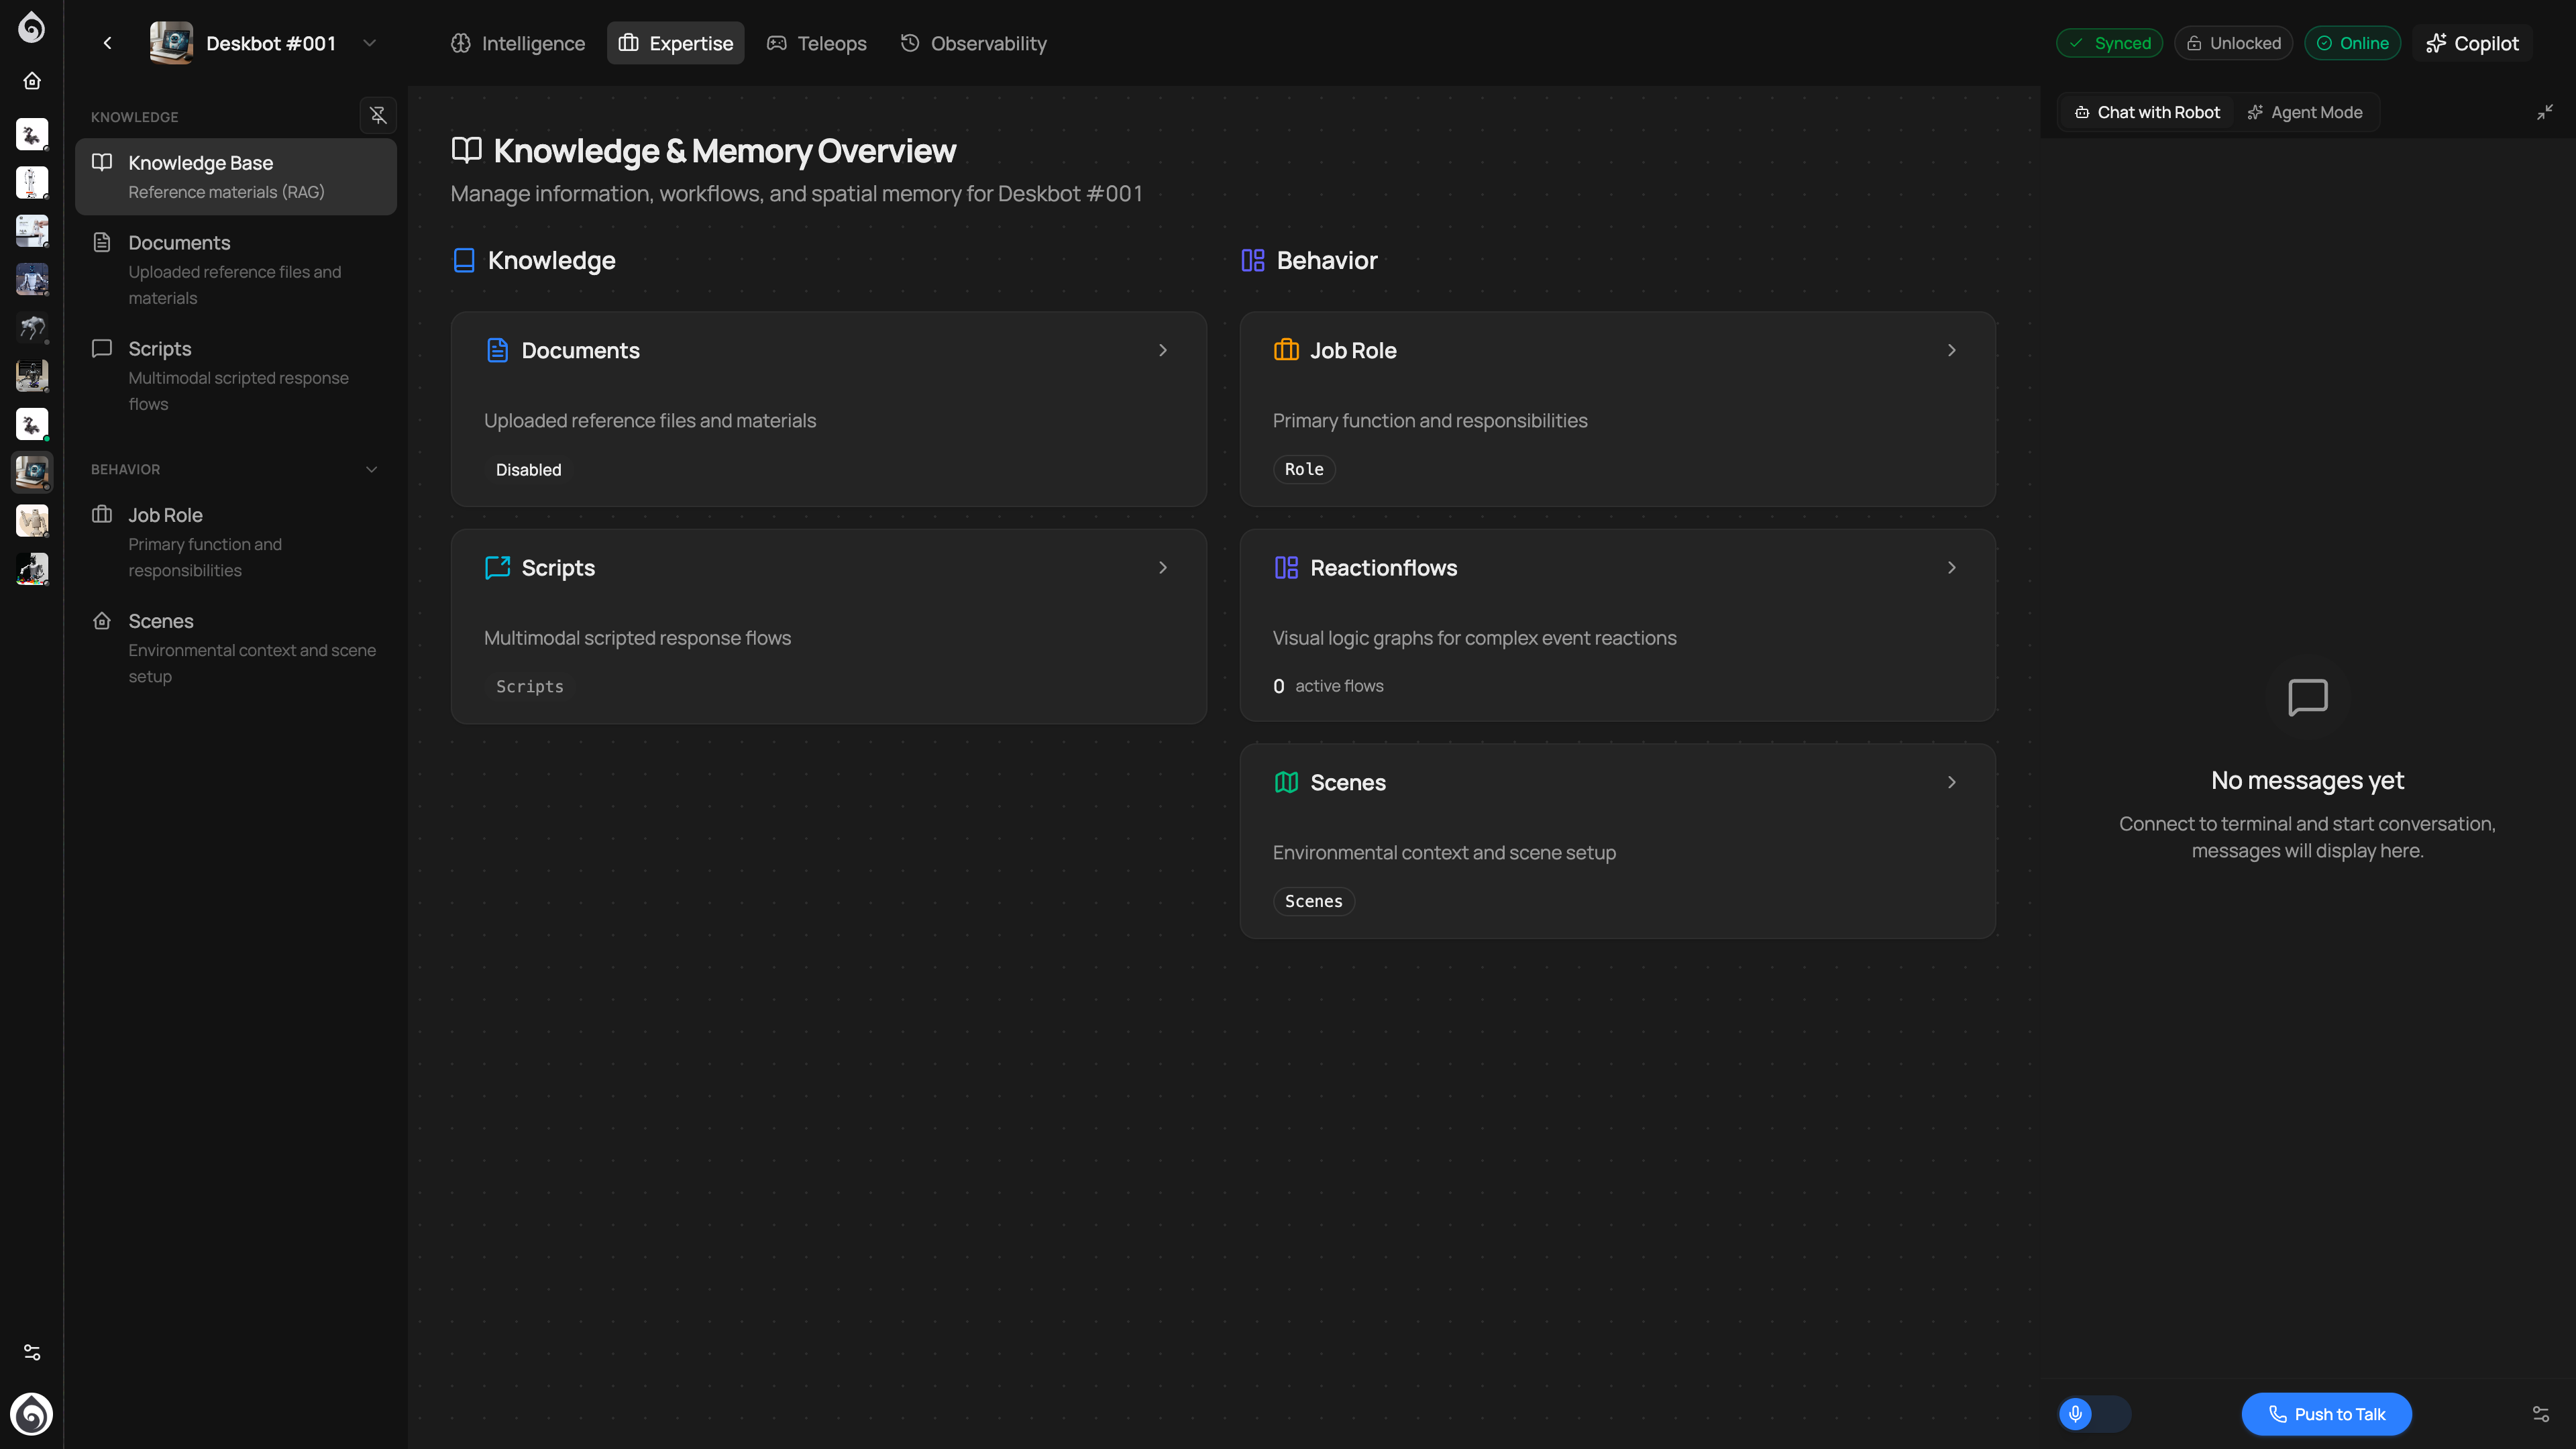
Task: Toggle the Unlocked lock status
Action: pos(2233,43)
